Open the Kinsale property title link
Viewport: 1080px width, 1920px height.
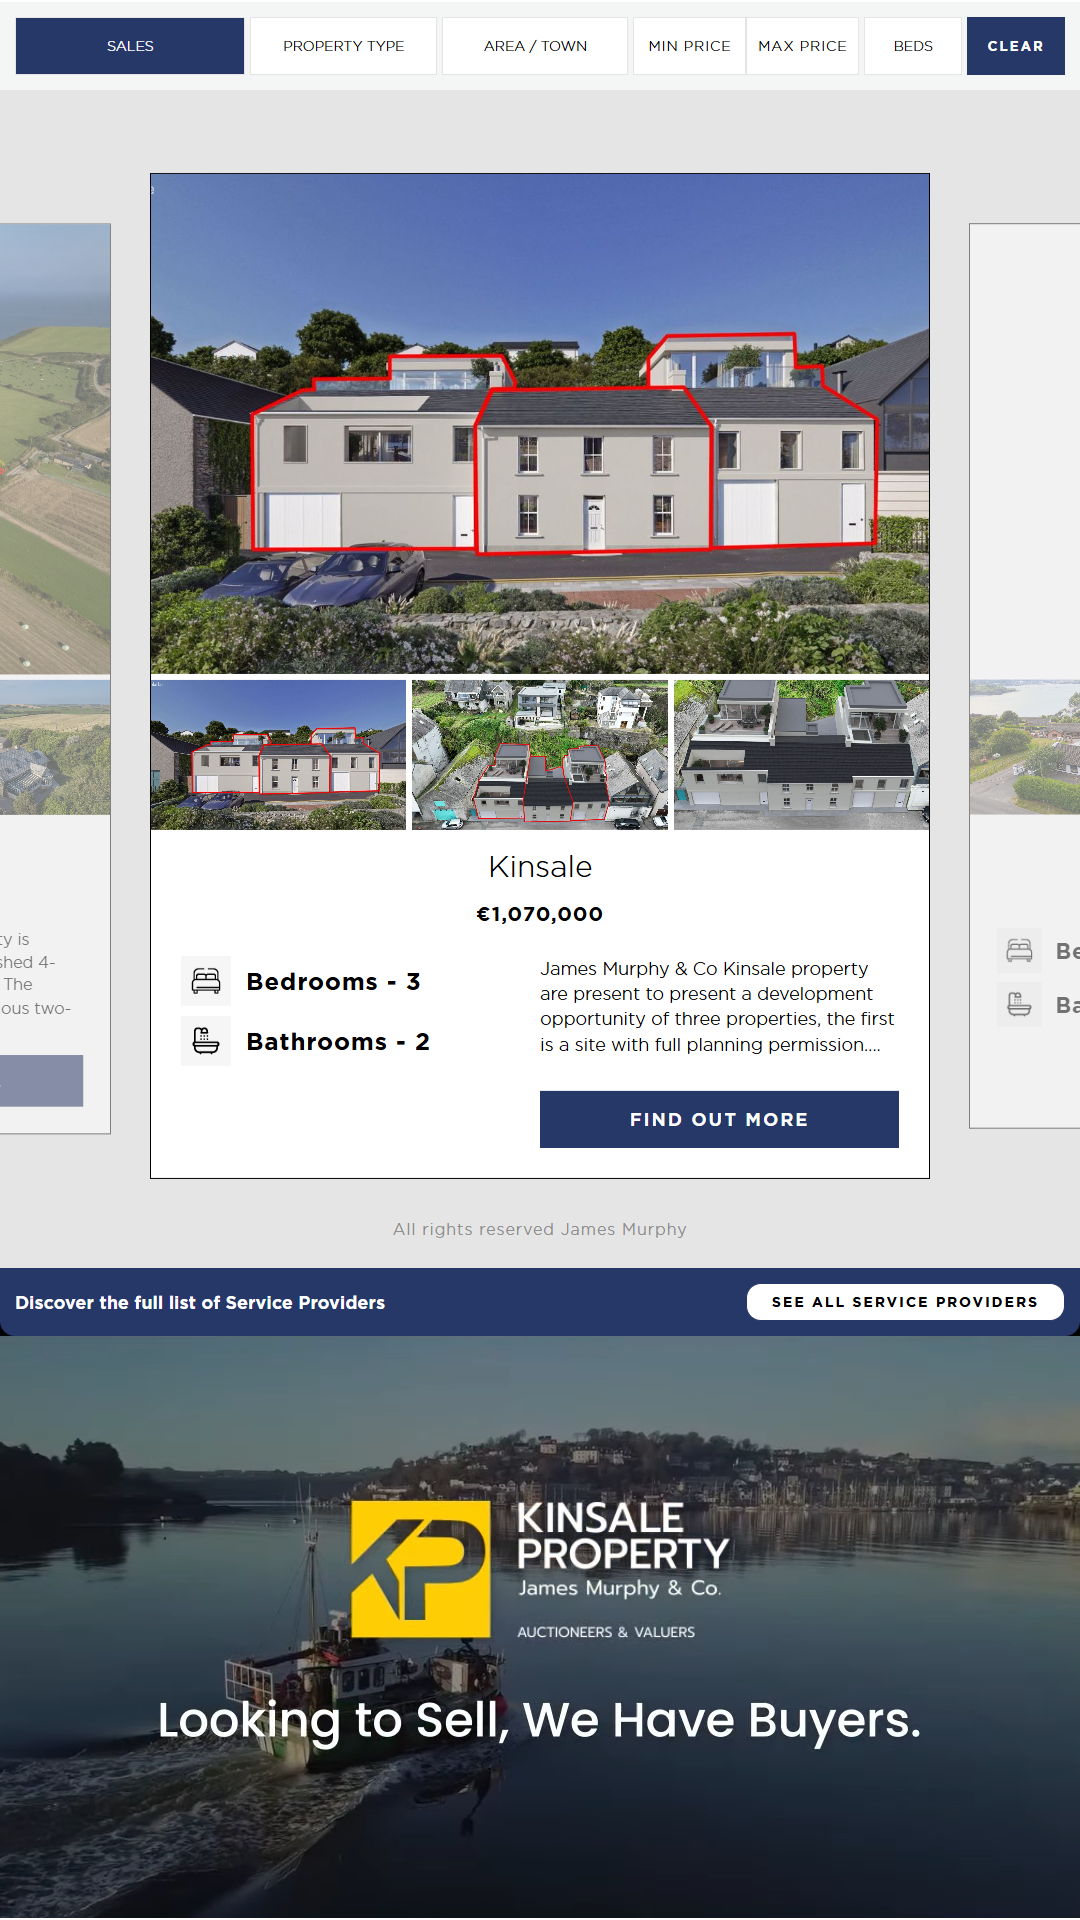(x=540, y=867)
